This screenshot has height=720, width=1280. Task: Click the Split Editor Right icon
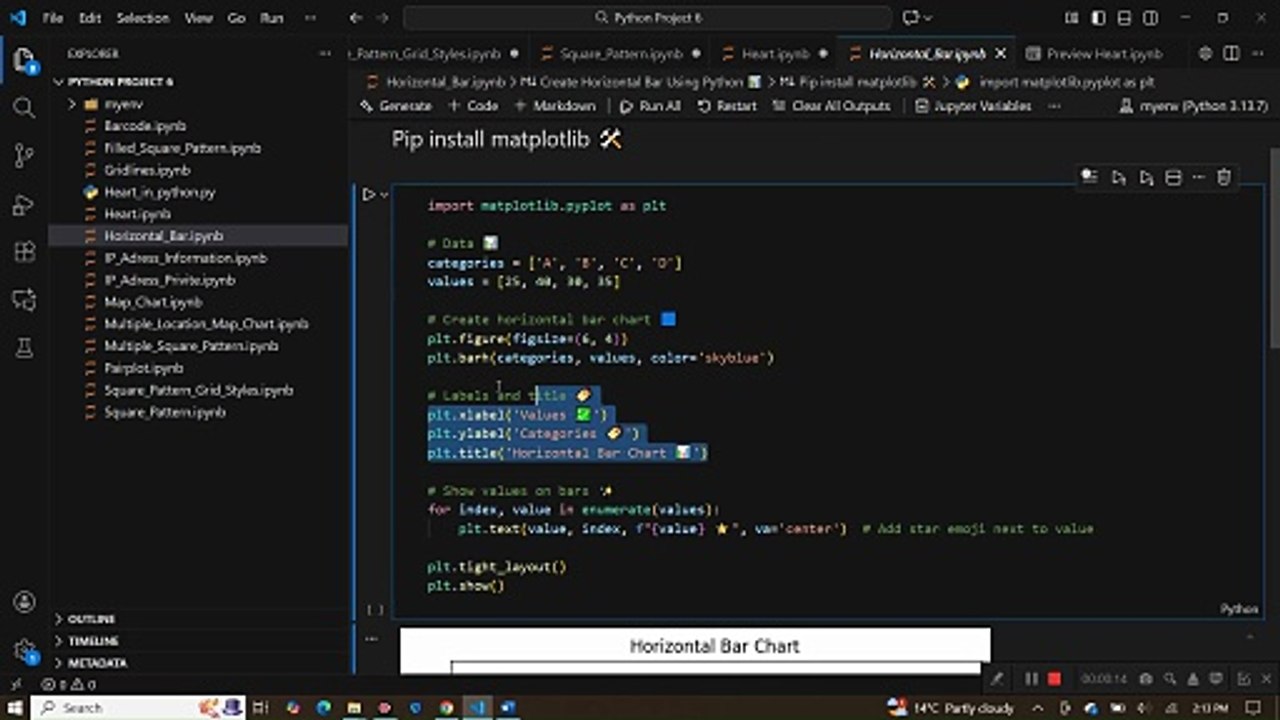tap(1231, 53)
